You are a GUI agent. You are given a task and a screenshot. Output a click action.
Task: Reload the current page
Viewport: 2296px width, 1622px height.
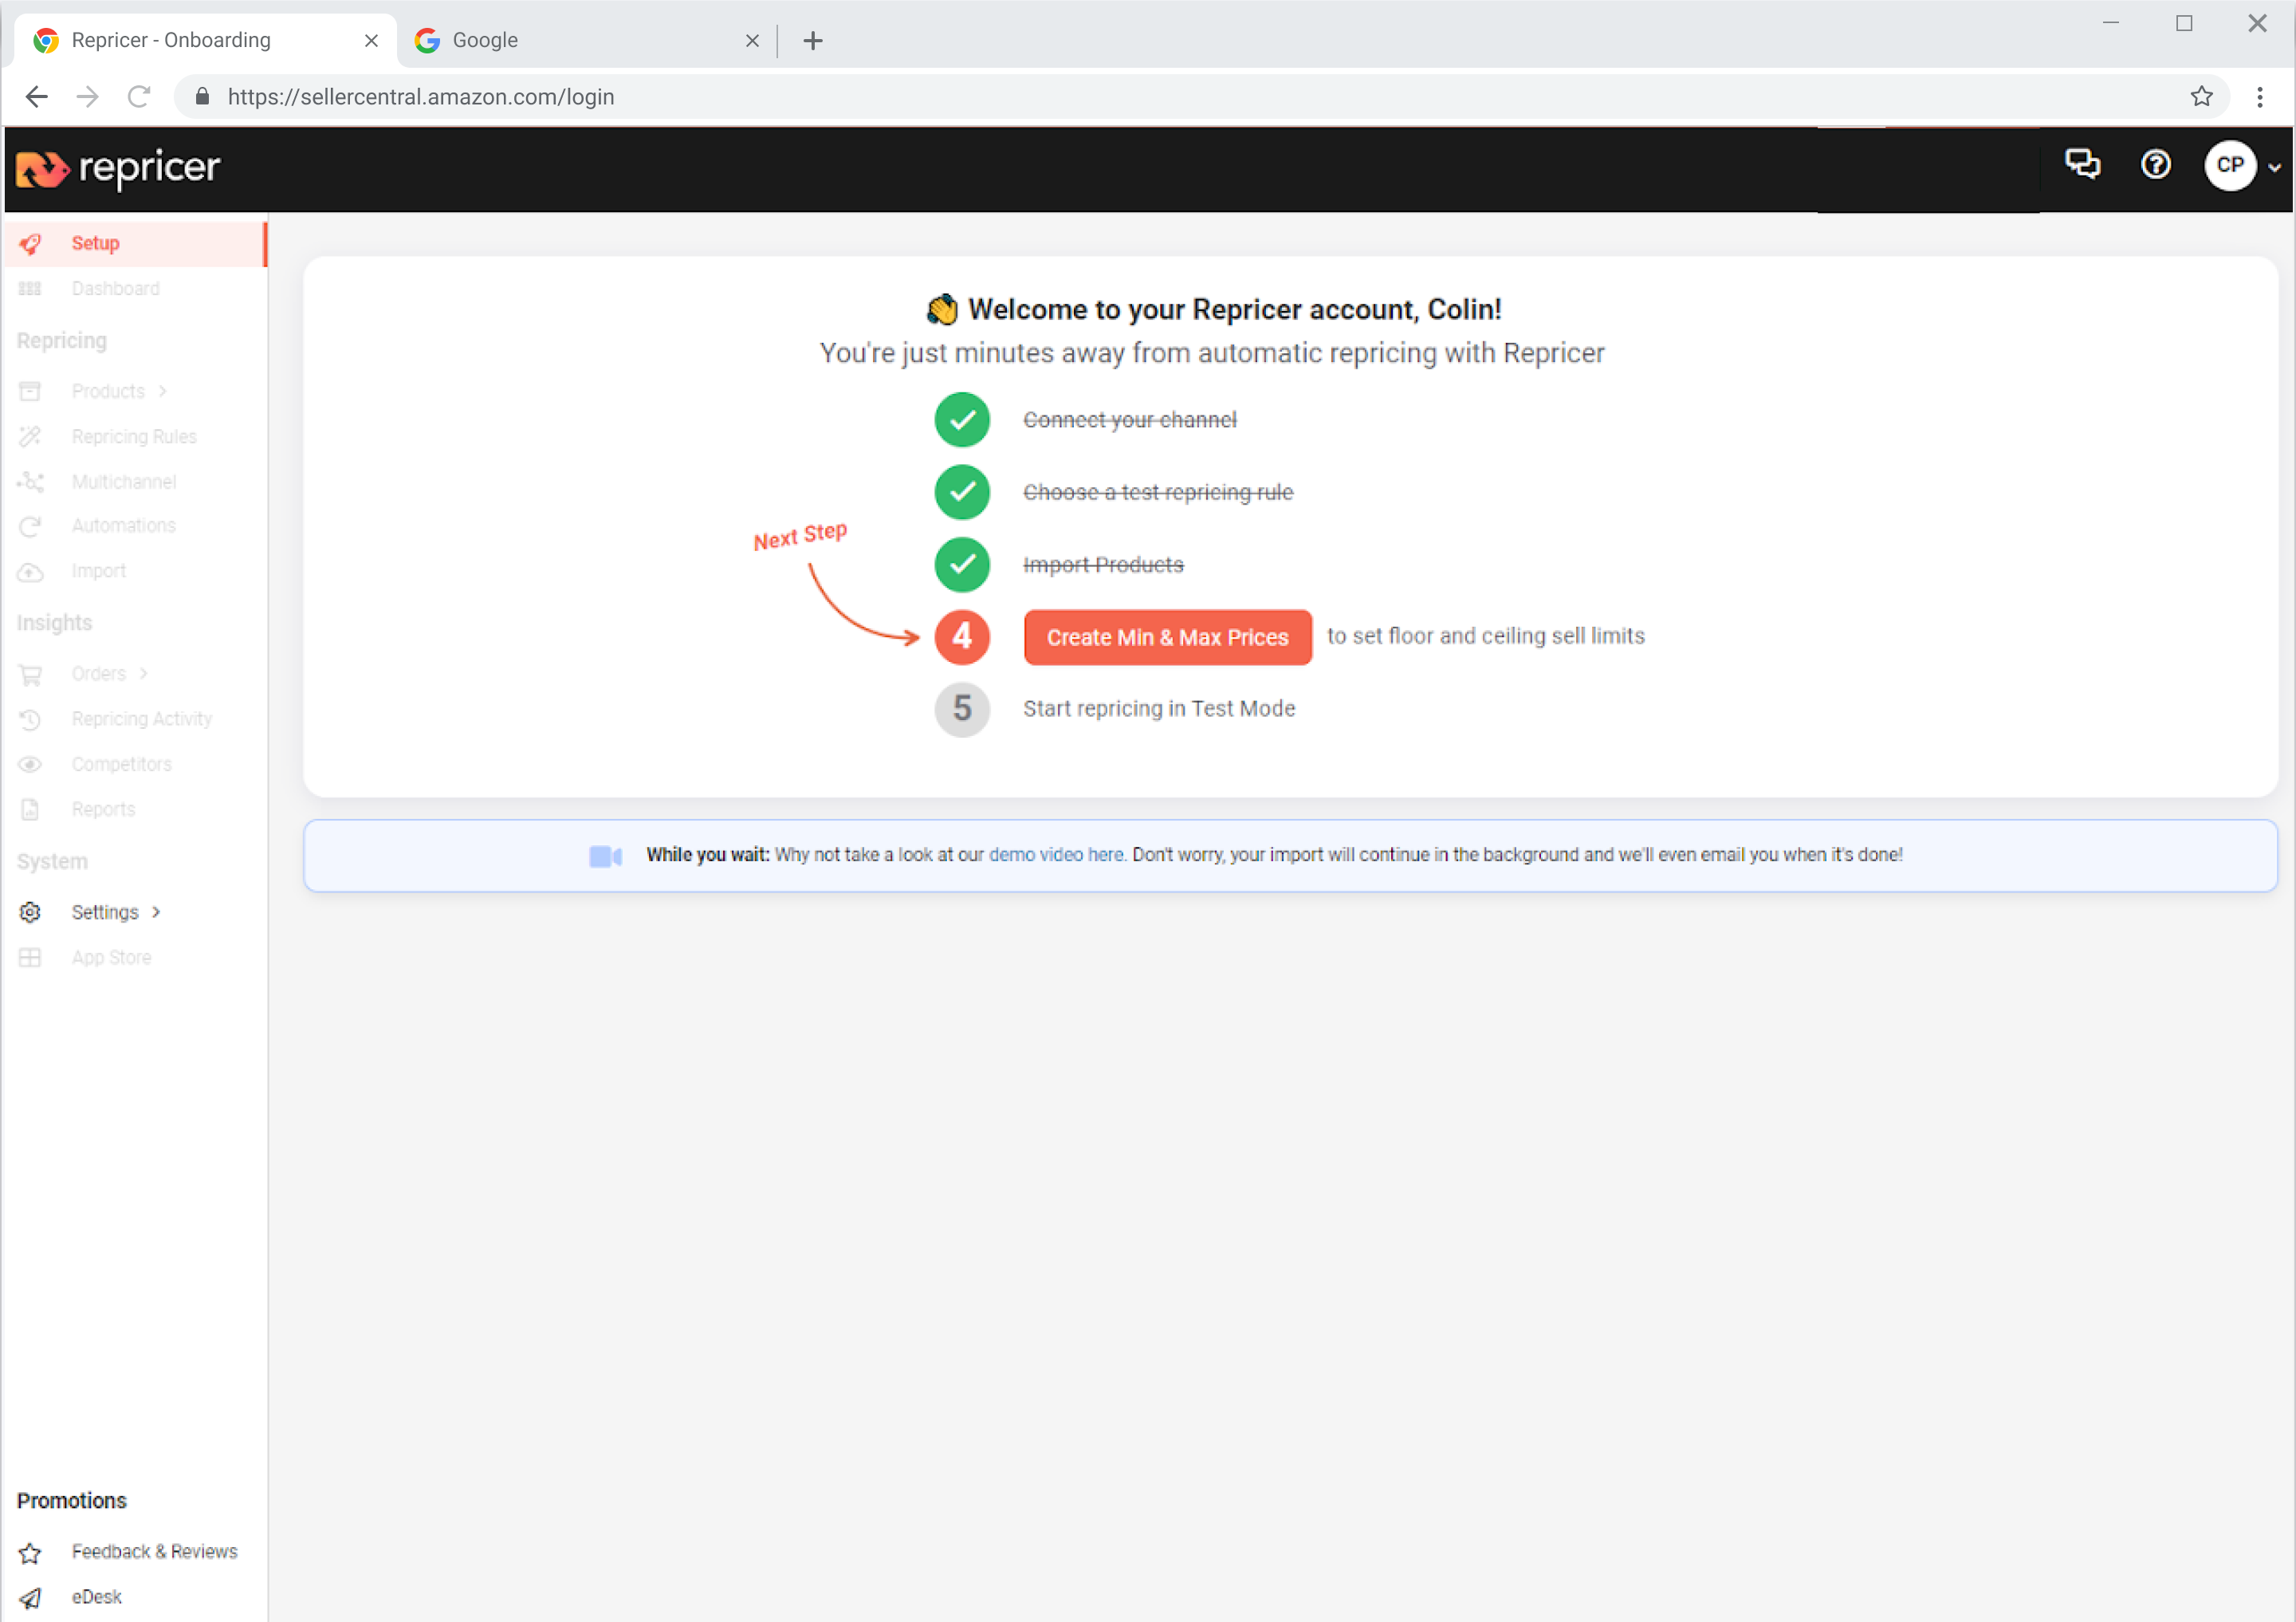[x=139, y=97]
